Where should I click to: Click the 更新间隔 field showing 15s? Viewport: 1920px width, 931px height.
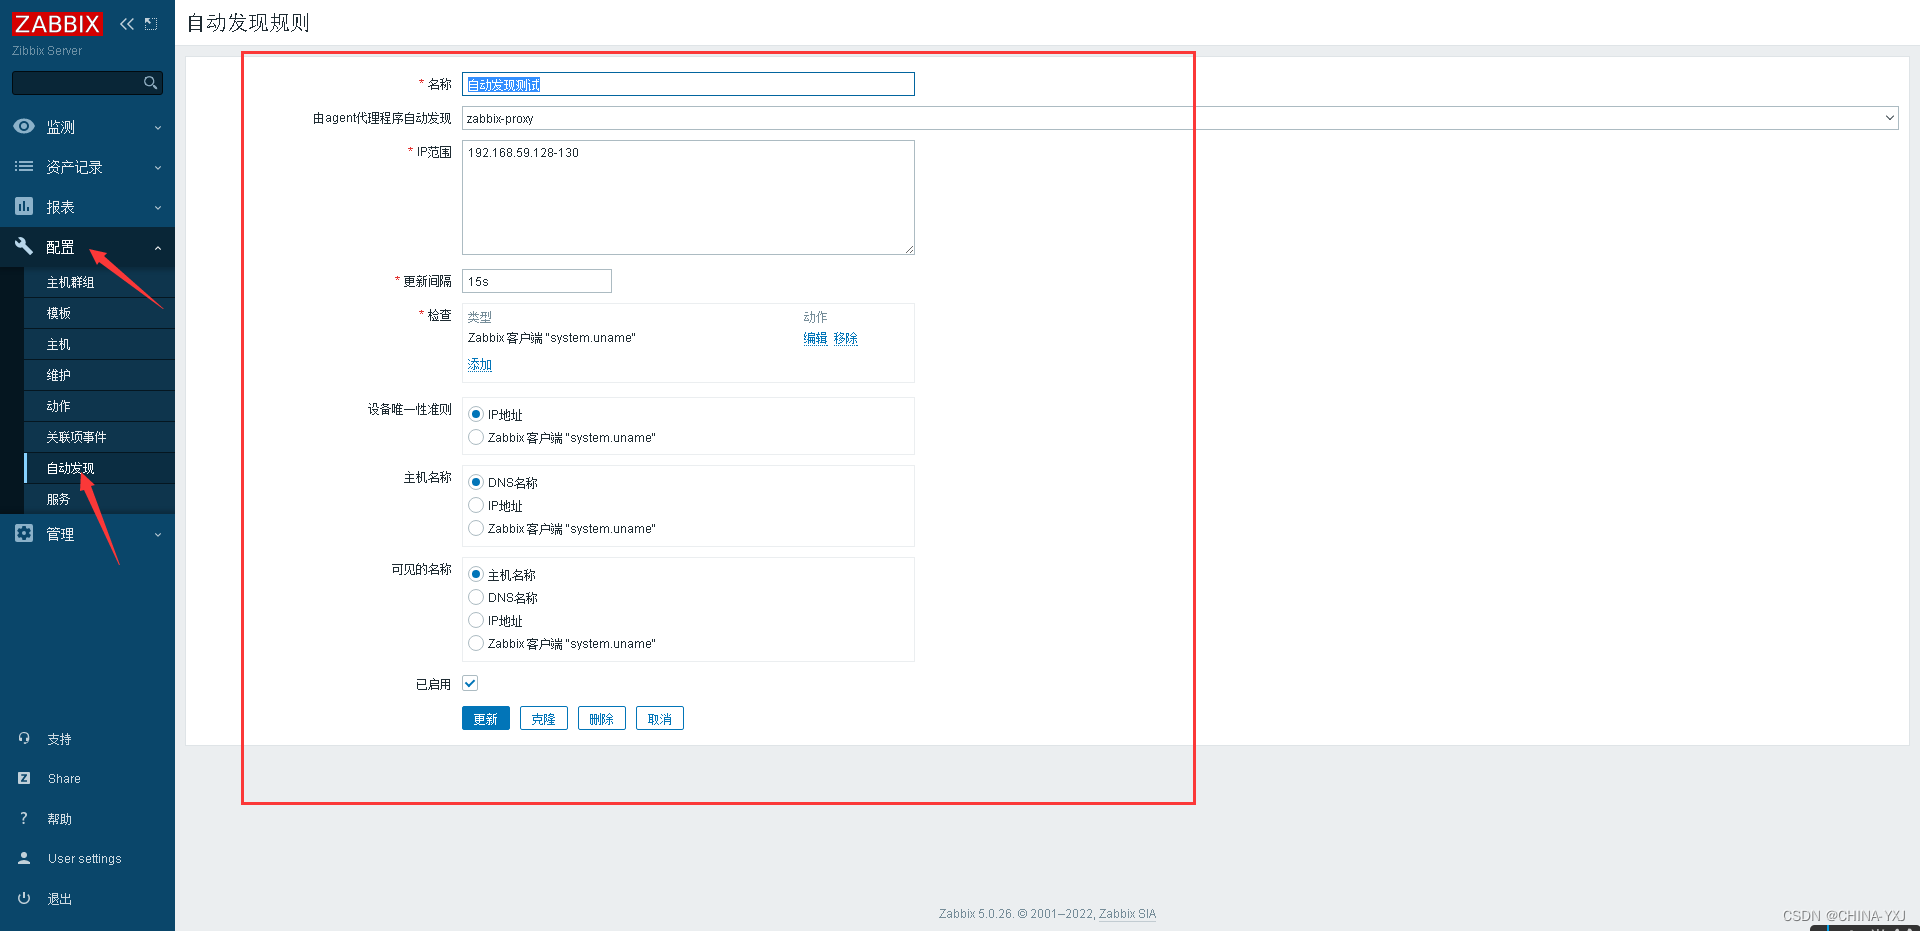point(537,281)
